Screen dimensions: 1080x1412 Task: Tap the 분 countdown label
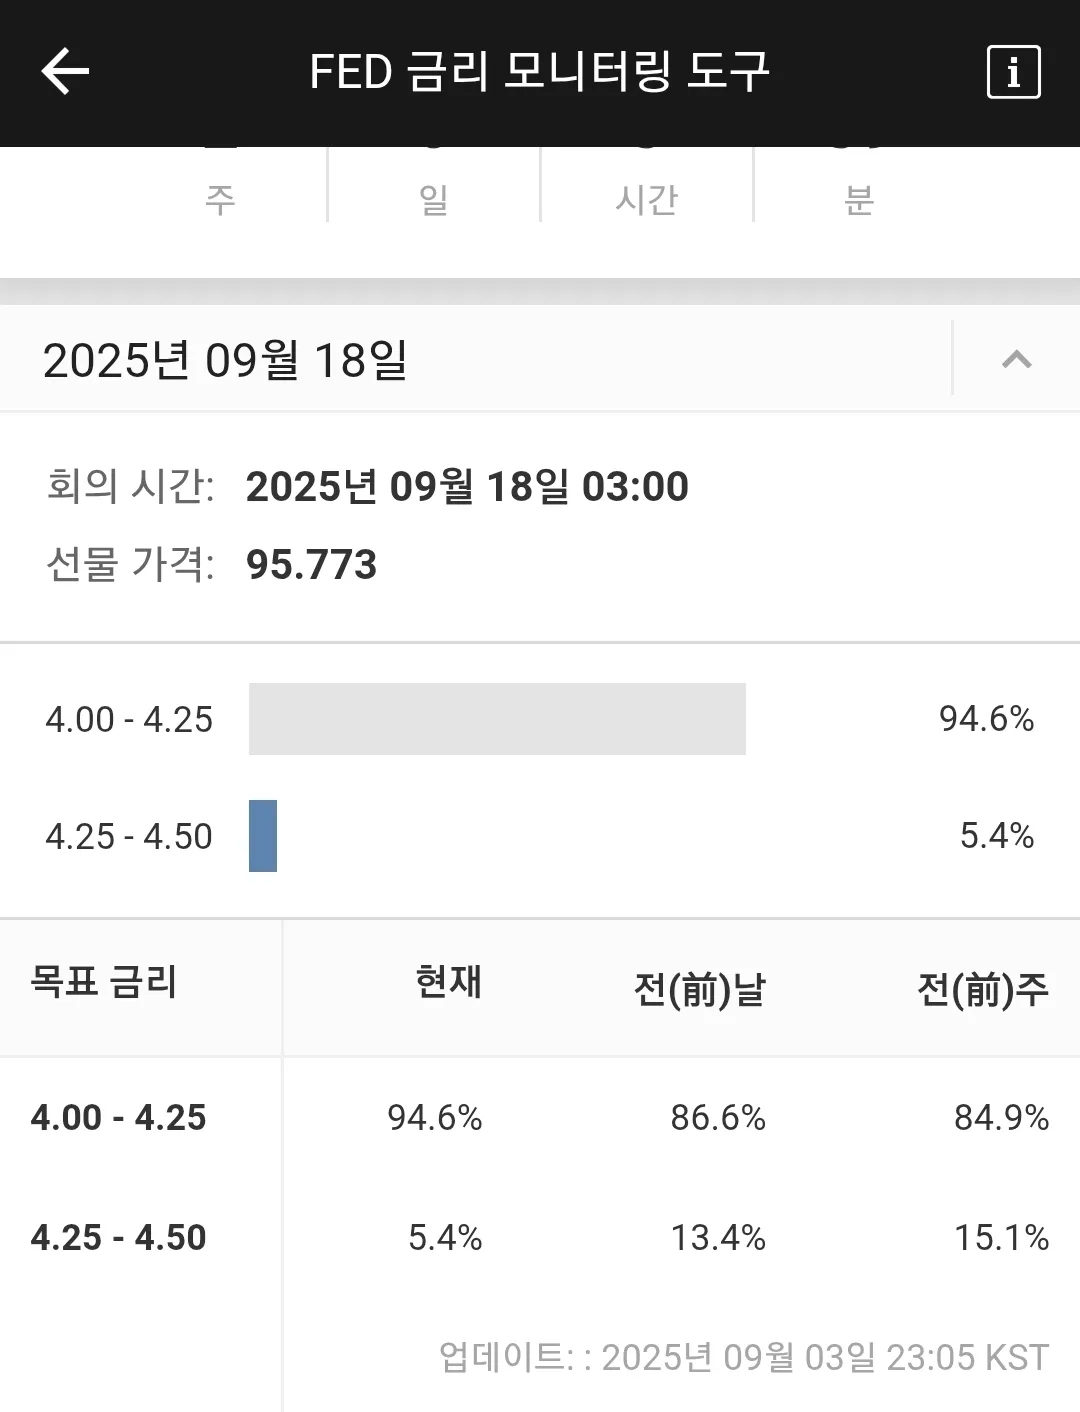click(x=859, y=200)
